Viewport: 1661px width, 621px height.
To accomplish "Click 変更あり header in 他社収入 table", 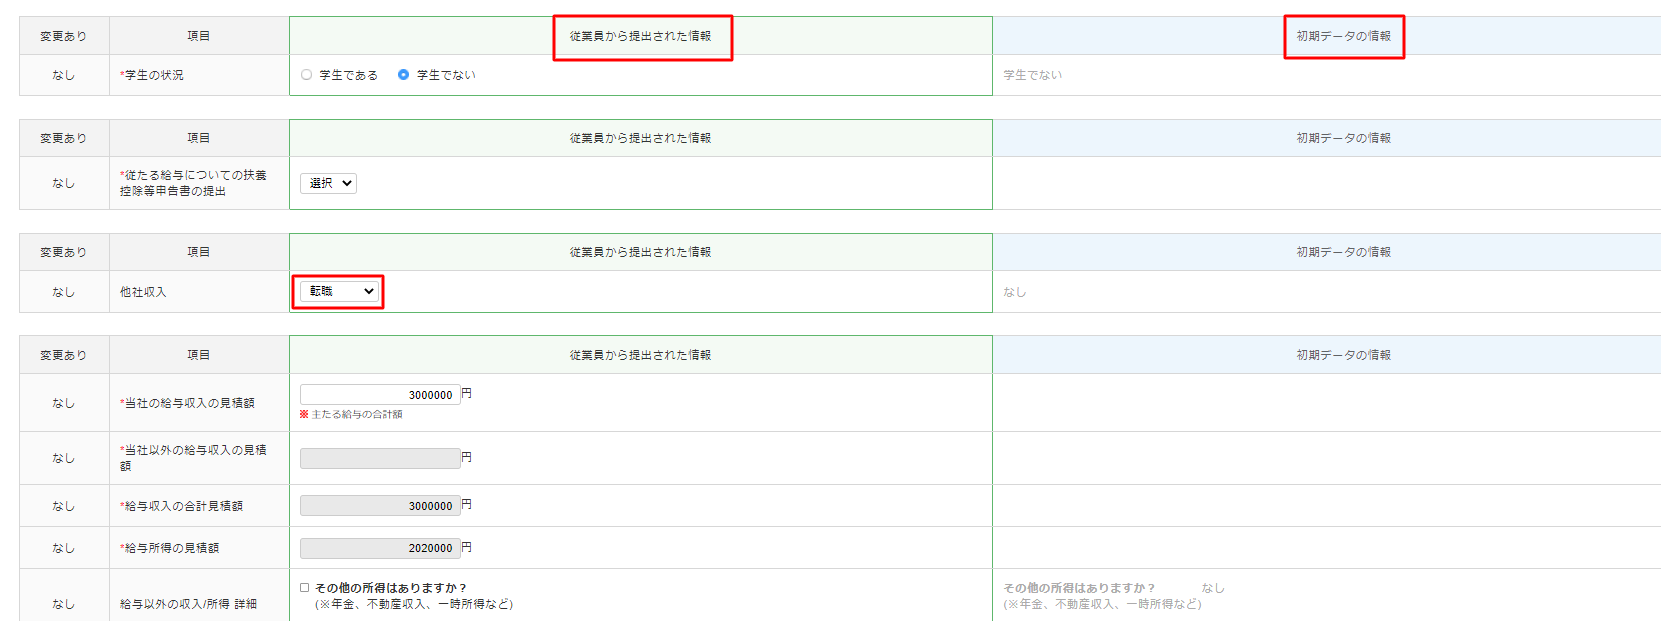I will (x=64, y=252).
